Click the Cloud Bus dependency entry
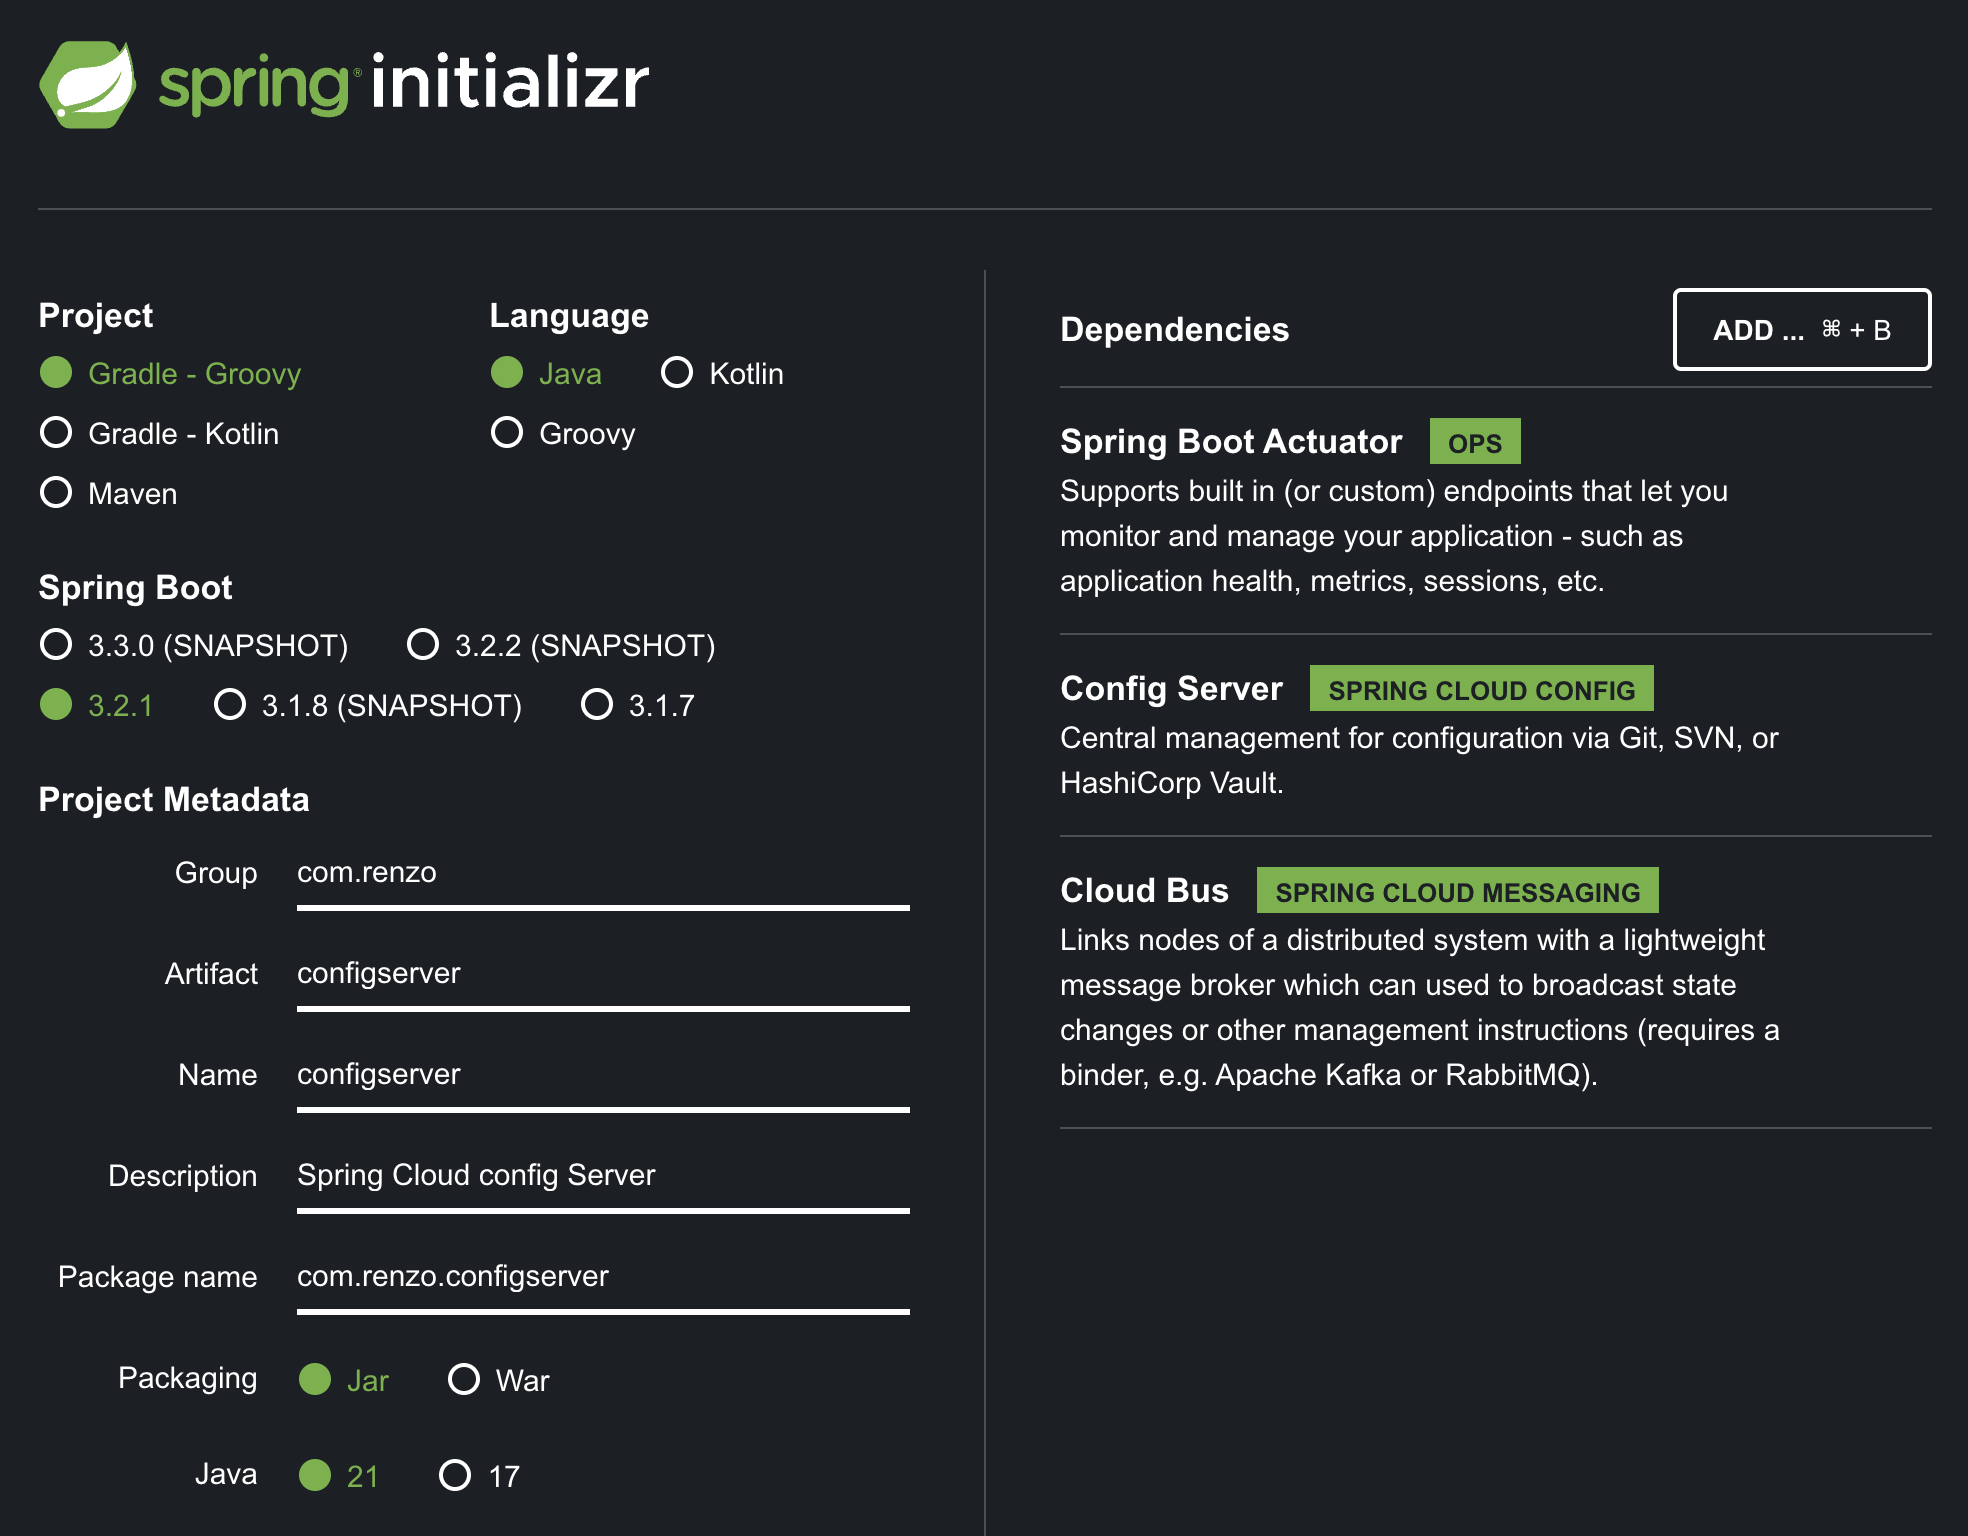 pos(1144,891)
